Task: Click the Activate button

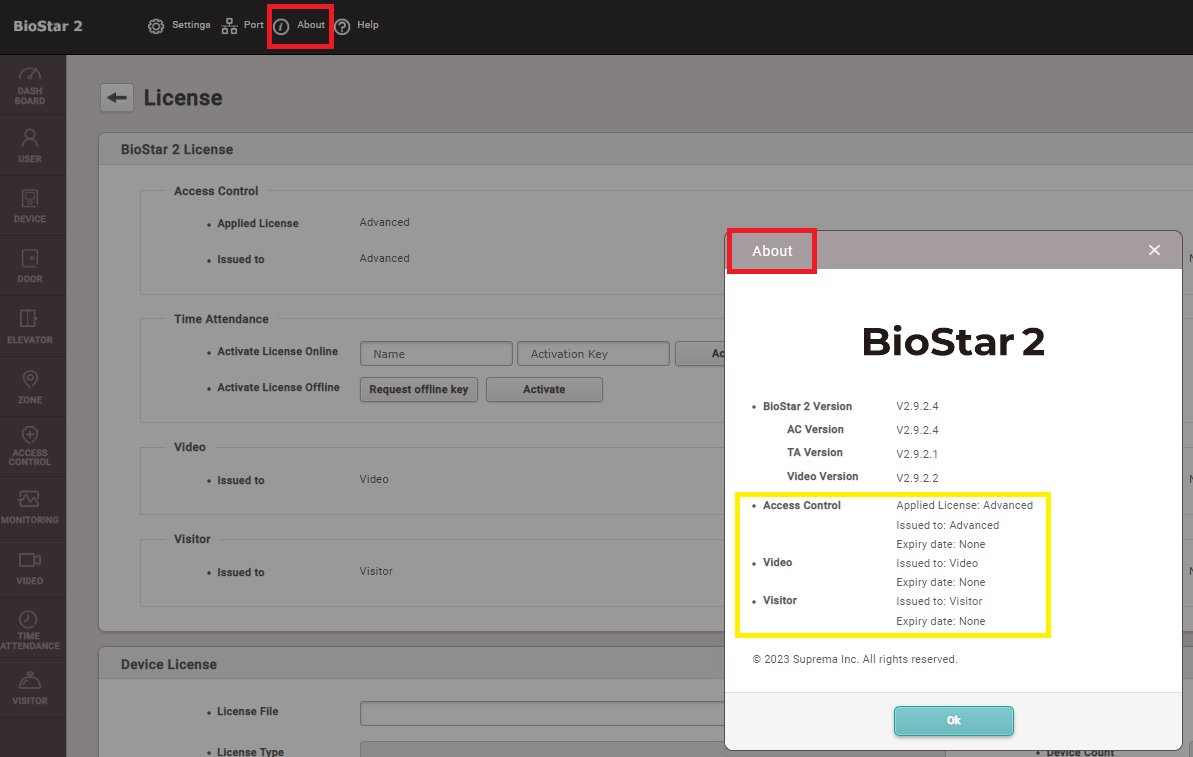Action: tap(544, 390)
